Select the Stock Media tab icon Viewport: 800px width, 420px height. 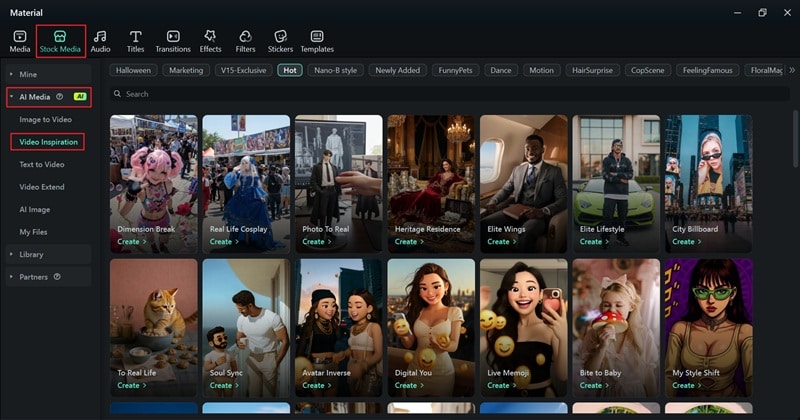pyautogui.click(x=60, y=36)
